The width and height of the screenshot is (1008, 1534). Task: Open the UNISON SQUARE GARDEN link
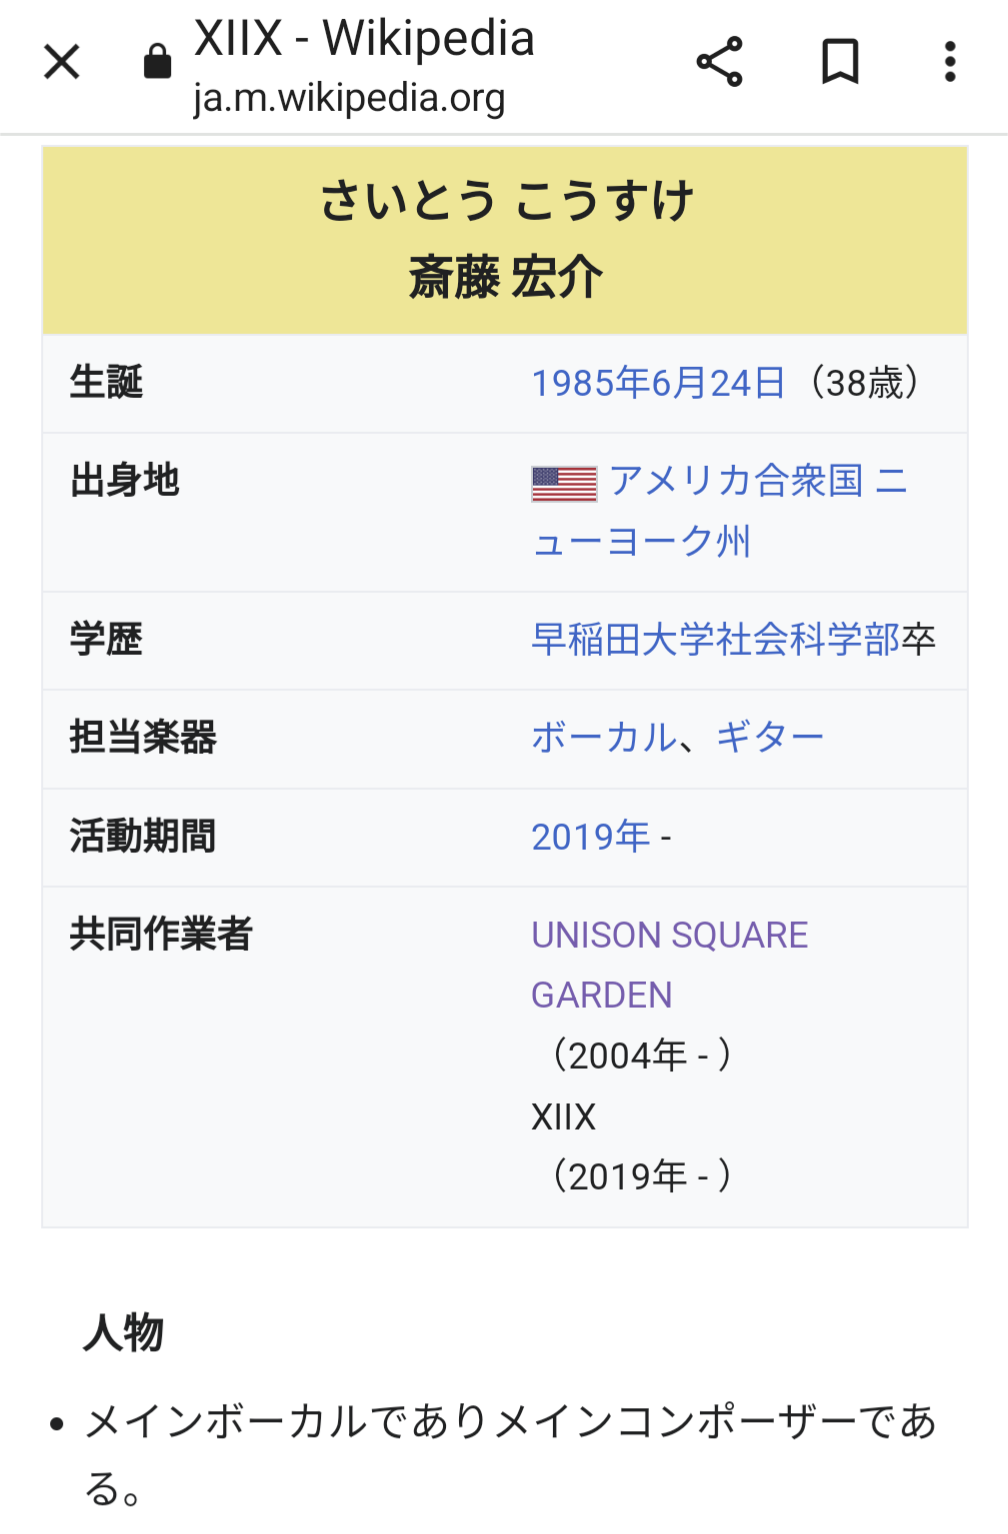tap(670, 965)
